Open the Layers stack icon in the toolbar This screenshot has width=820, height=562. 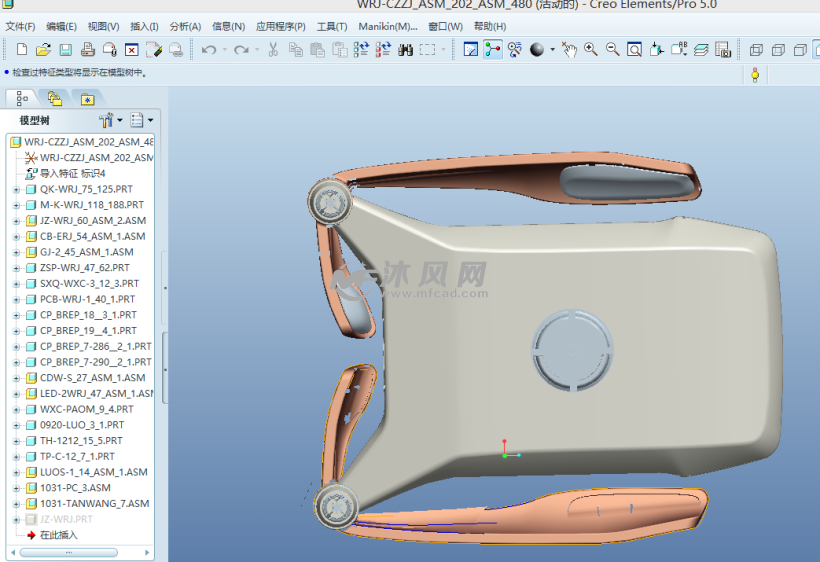pos(701,49)
